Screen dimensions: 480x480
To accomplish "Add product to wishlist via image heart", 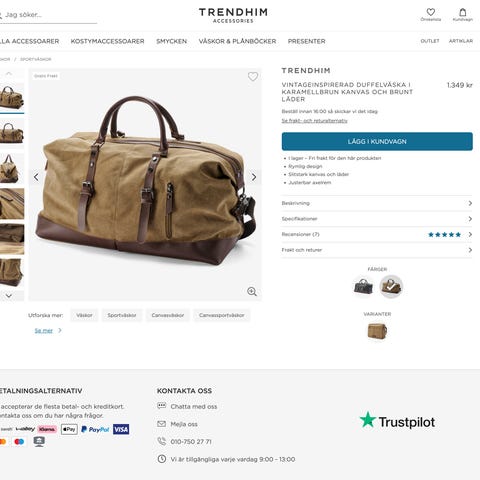I will [x=253, y=76].
